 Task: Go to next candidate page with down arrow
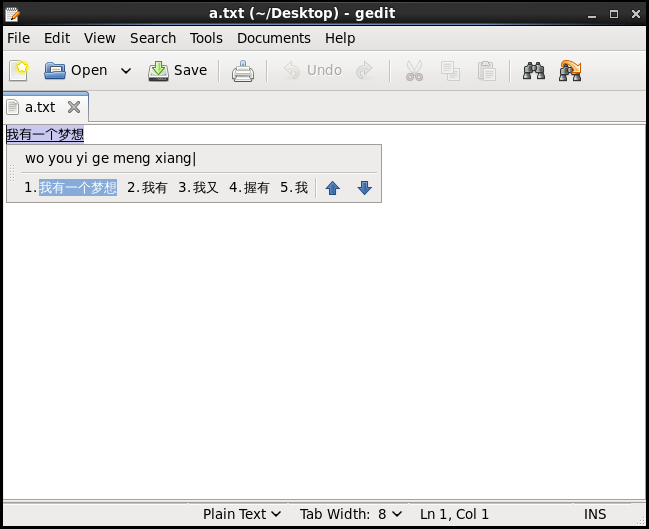click(x=364, y=188)
